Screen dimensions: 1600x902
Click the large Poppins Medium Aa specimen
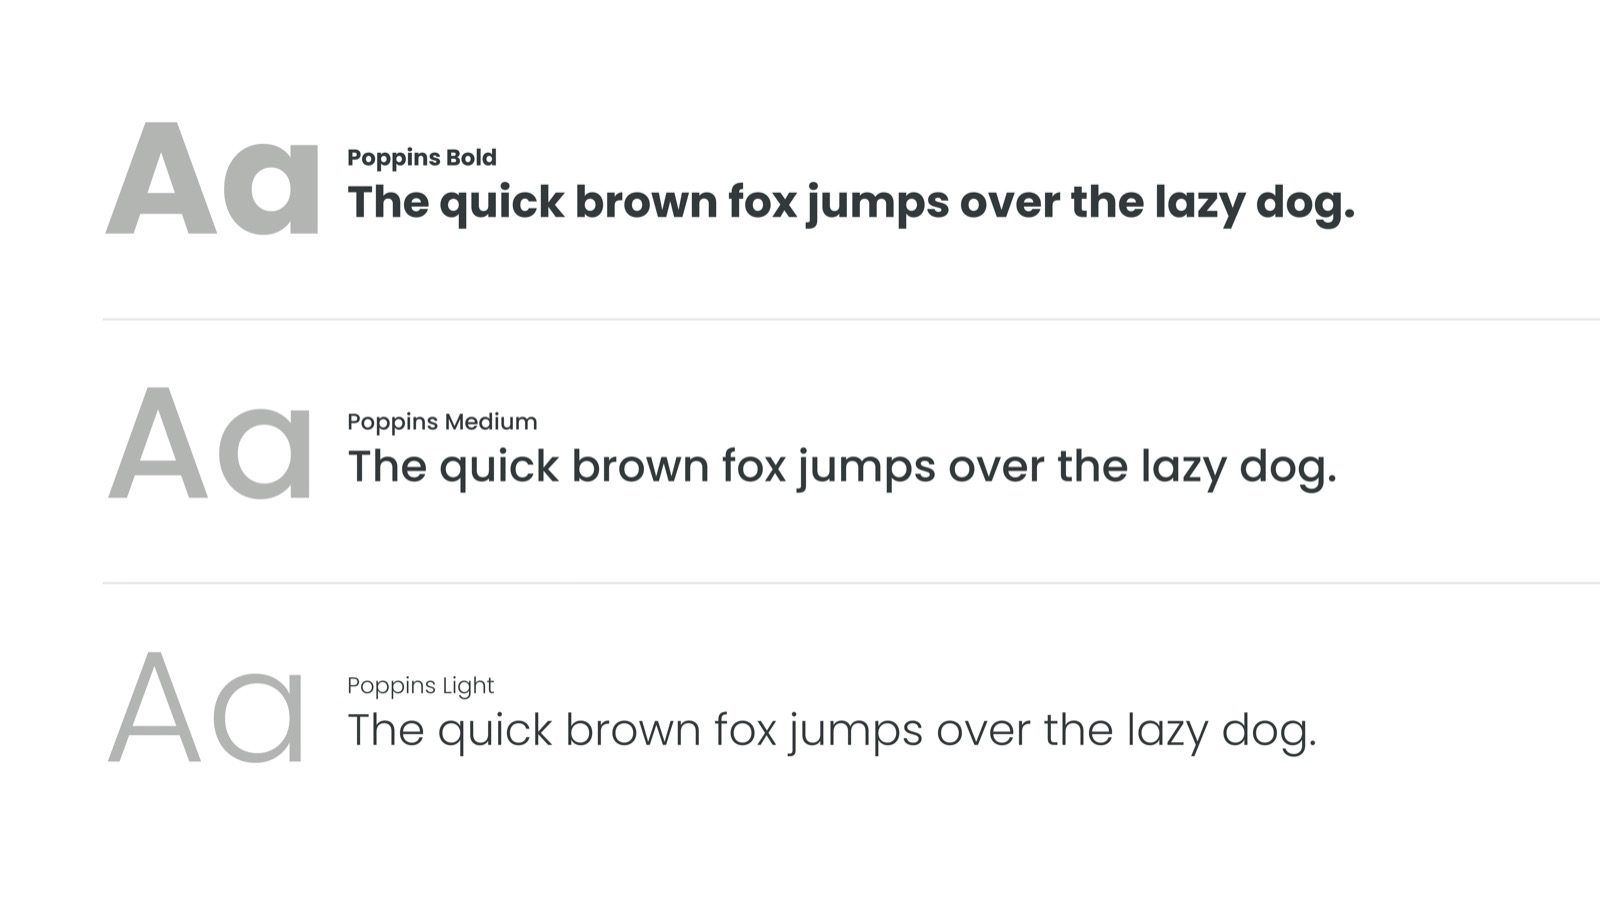point(210,444)
